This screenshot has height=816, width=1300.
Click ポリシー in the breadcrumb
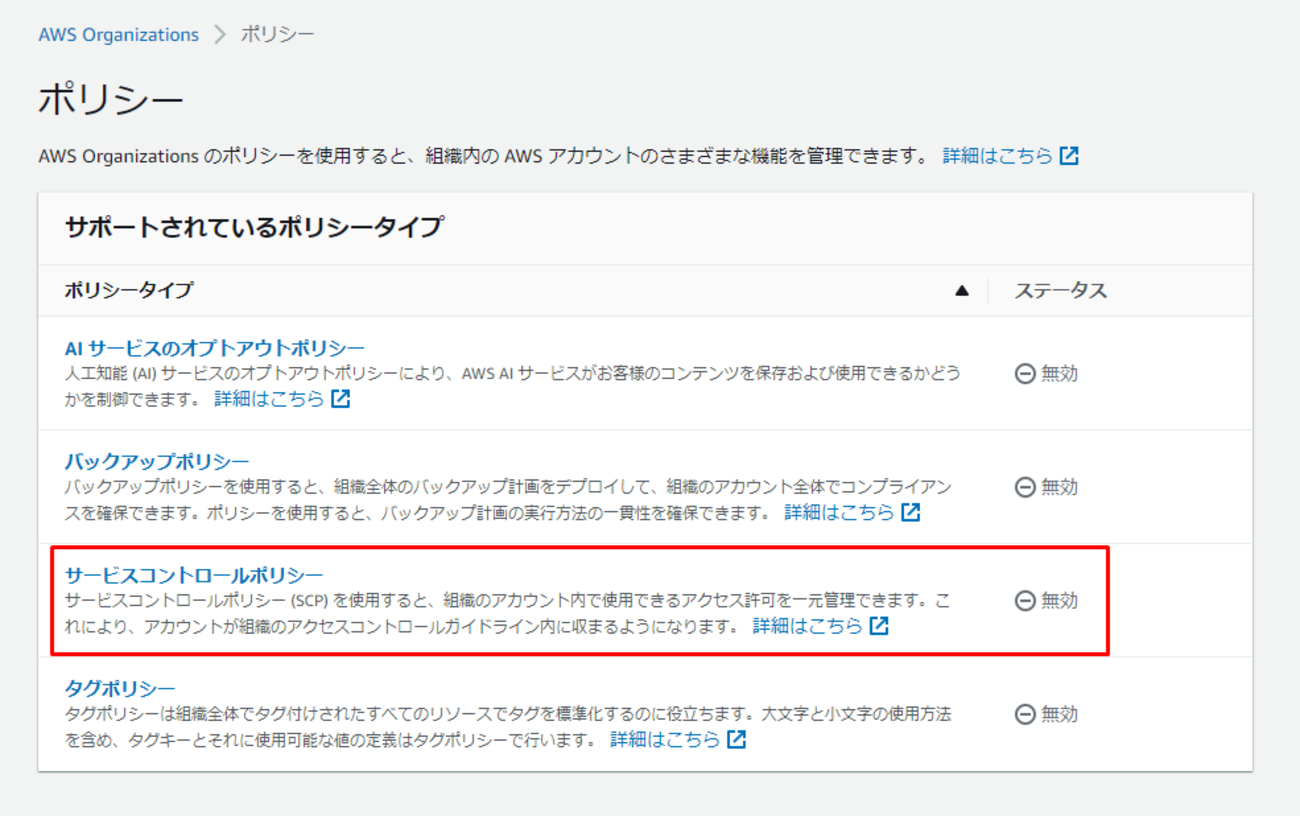[x=278, y=35]
